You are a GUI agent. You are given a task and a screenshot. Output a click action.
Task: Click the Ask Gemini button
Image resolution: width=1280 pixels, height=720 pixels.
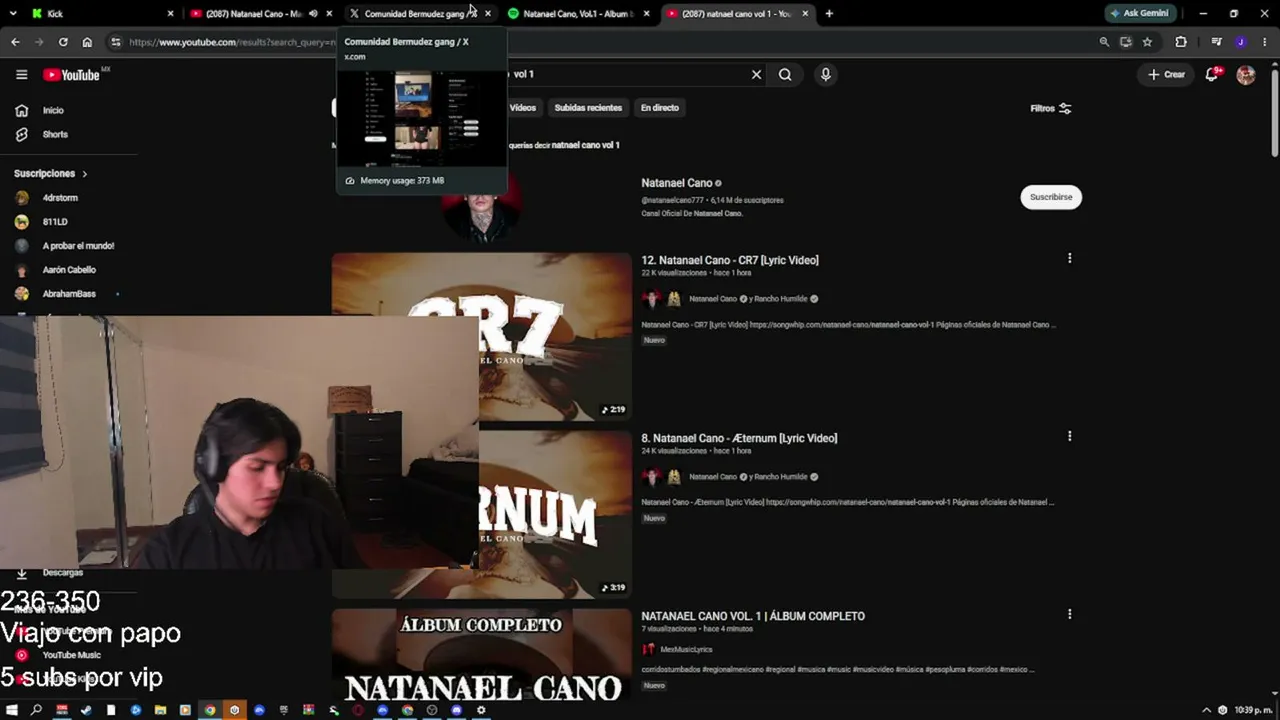click(x=1139, y=14)
